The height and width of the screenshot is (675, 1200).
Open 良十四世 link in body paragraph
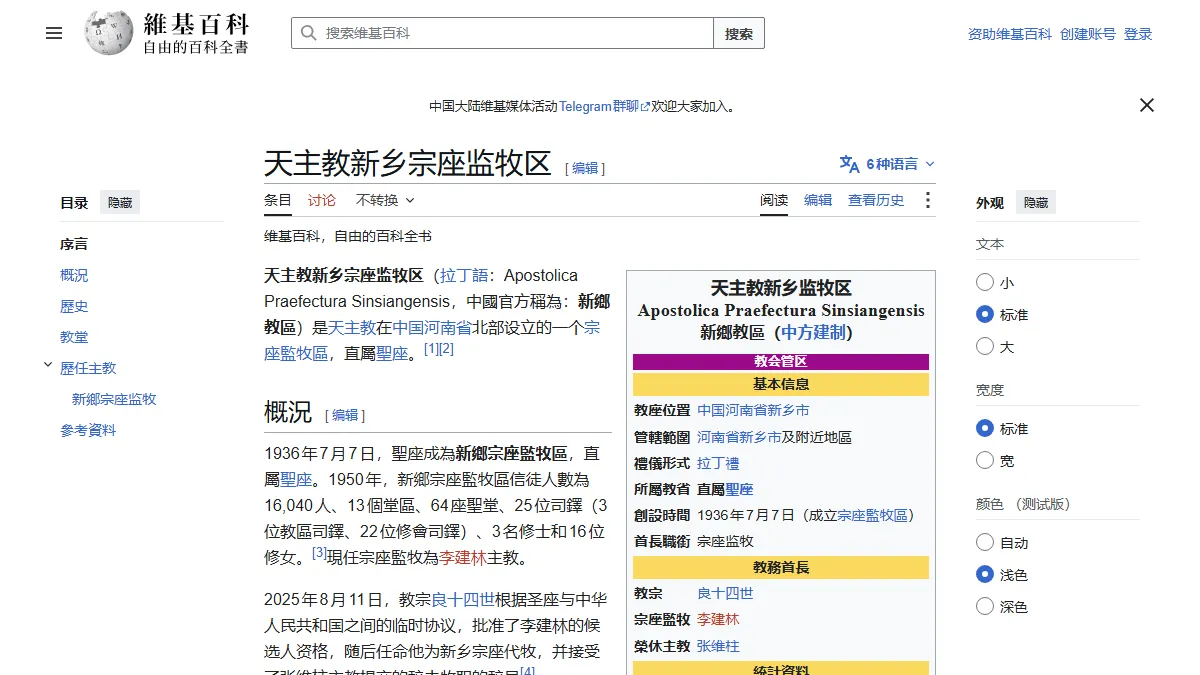click(463, 600)
